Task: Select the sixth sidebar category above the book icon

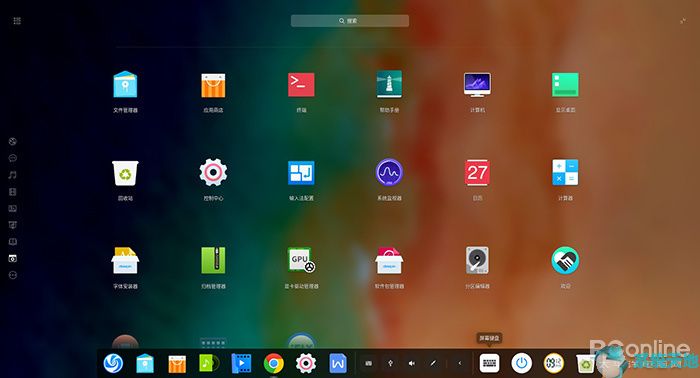Action: coord(12,225)
